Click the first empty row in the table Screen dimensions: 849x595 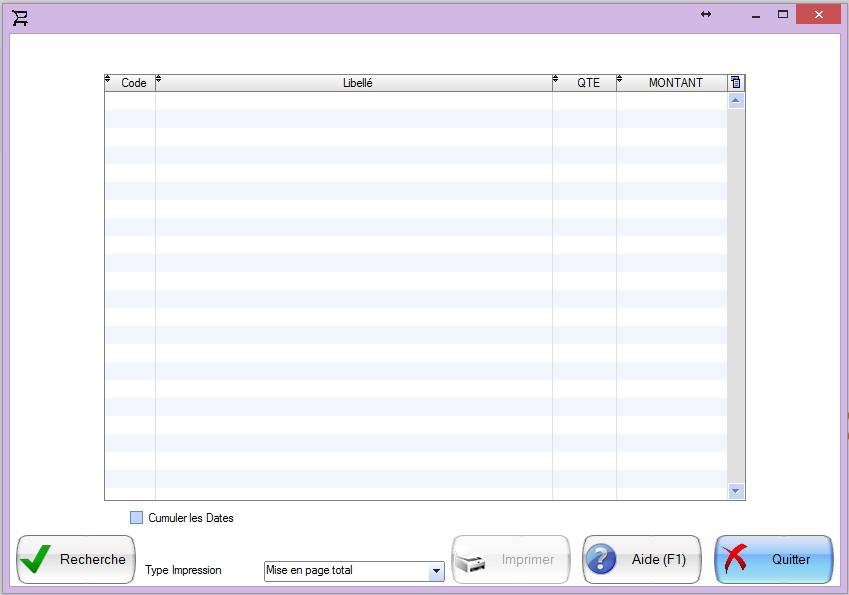click(415, 101)
